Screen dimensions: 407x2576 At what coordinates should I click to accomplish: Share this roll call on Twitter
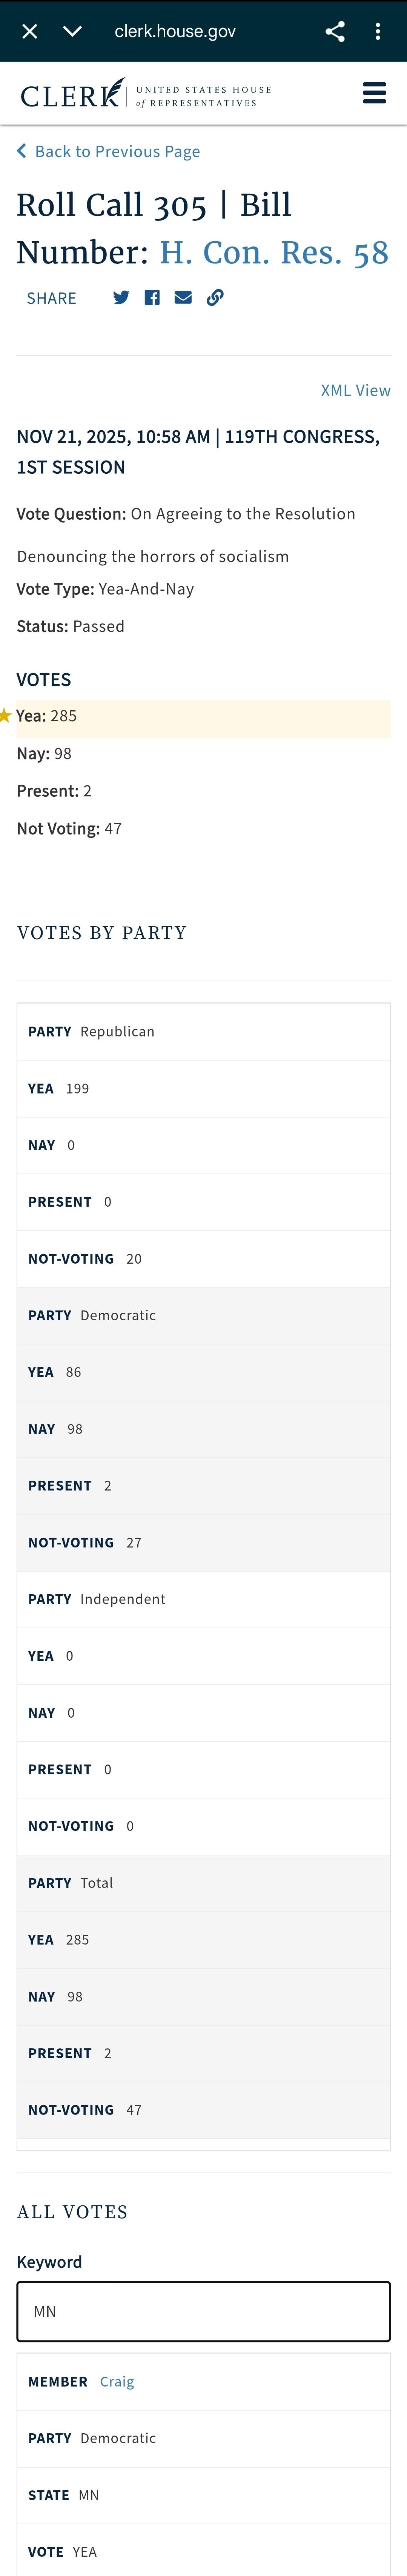(121, 298)
